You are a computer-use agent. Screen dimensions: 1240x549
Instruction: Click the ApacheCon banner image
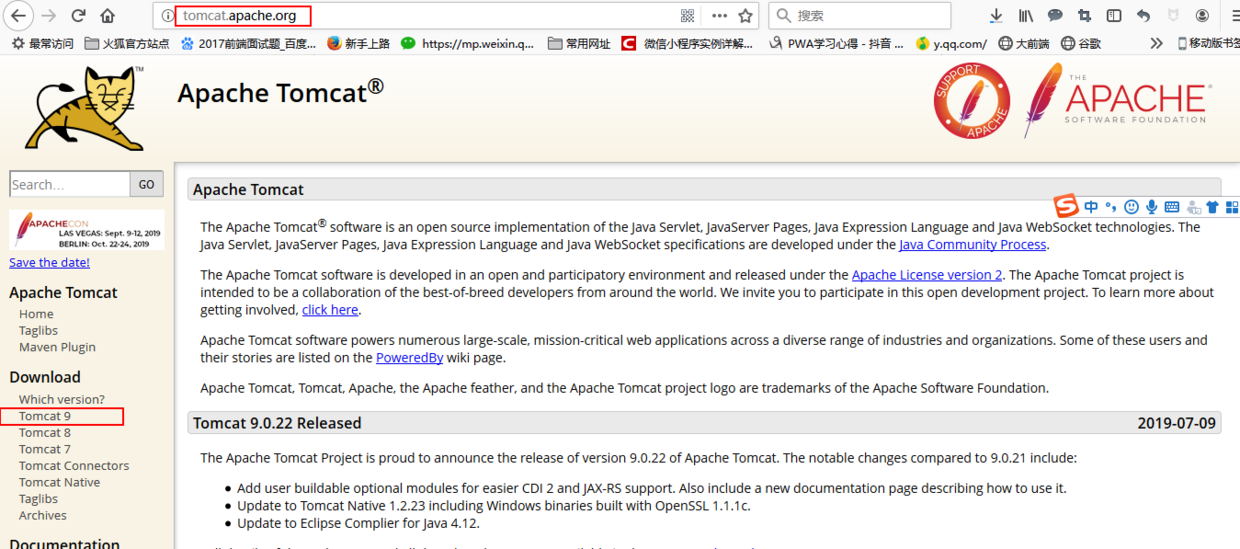(87, 230)
